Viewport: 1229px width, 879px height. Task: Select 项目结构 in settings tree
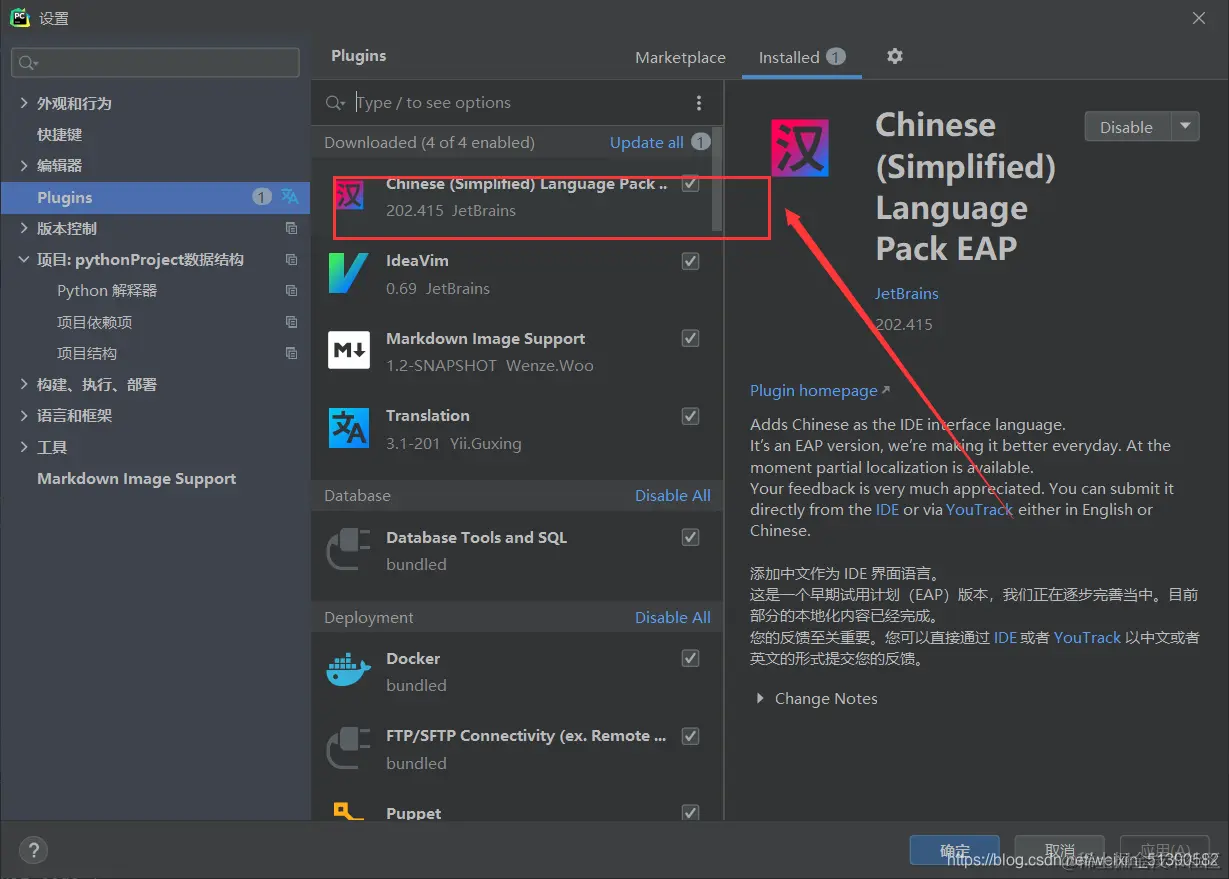87,353
